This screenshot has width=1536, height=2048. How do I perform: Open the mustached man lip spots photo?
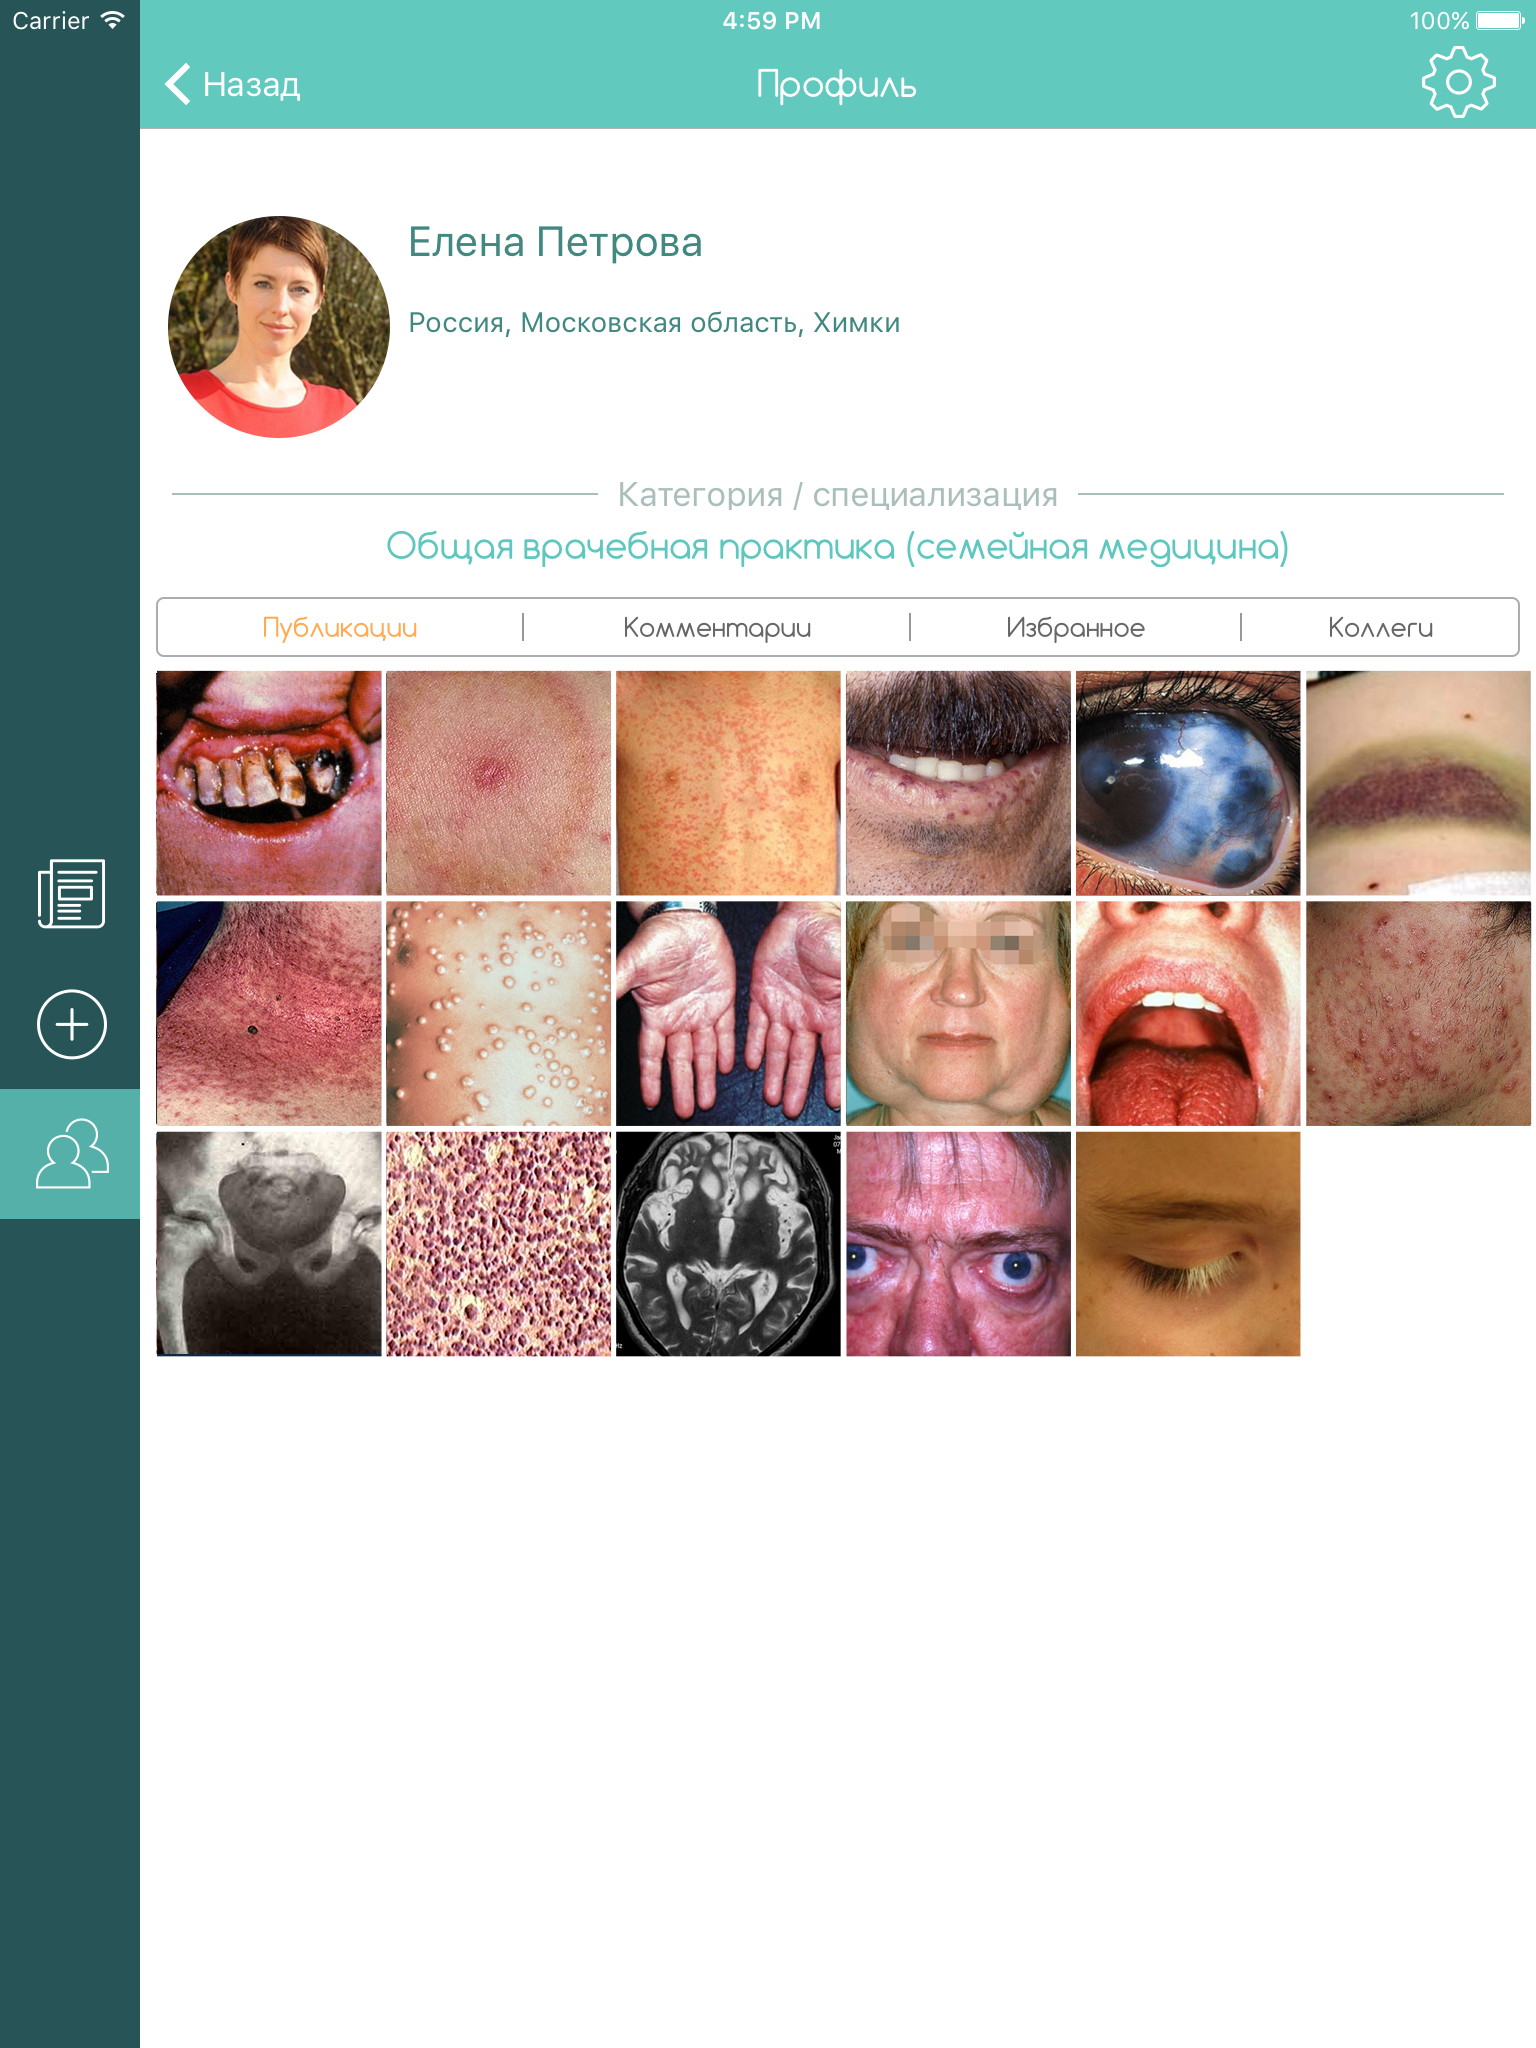pos(958,783)
